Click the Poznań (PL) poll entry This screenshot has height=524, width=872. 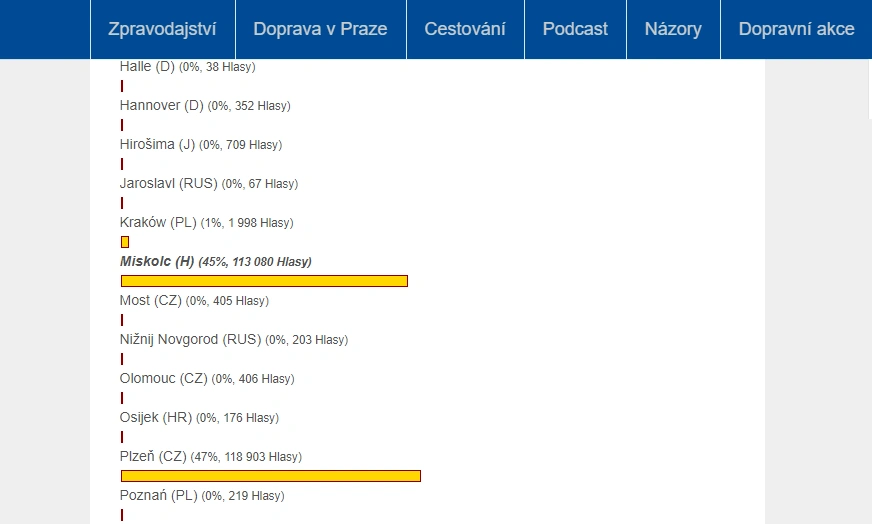point(158,495)
